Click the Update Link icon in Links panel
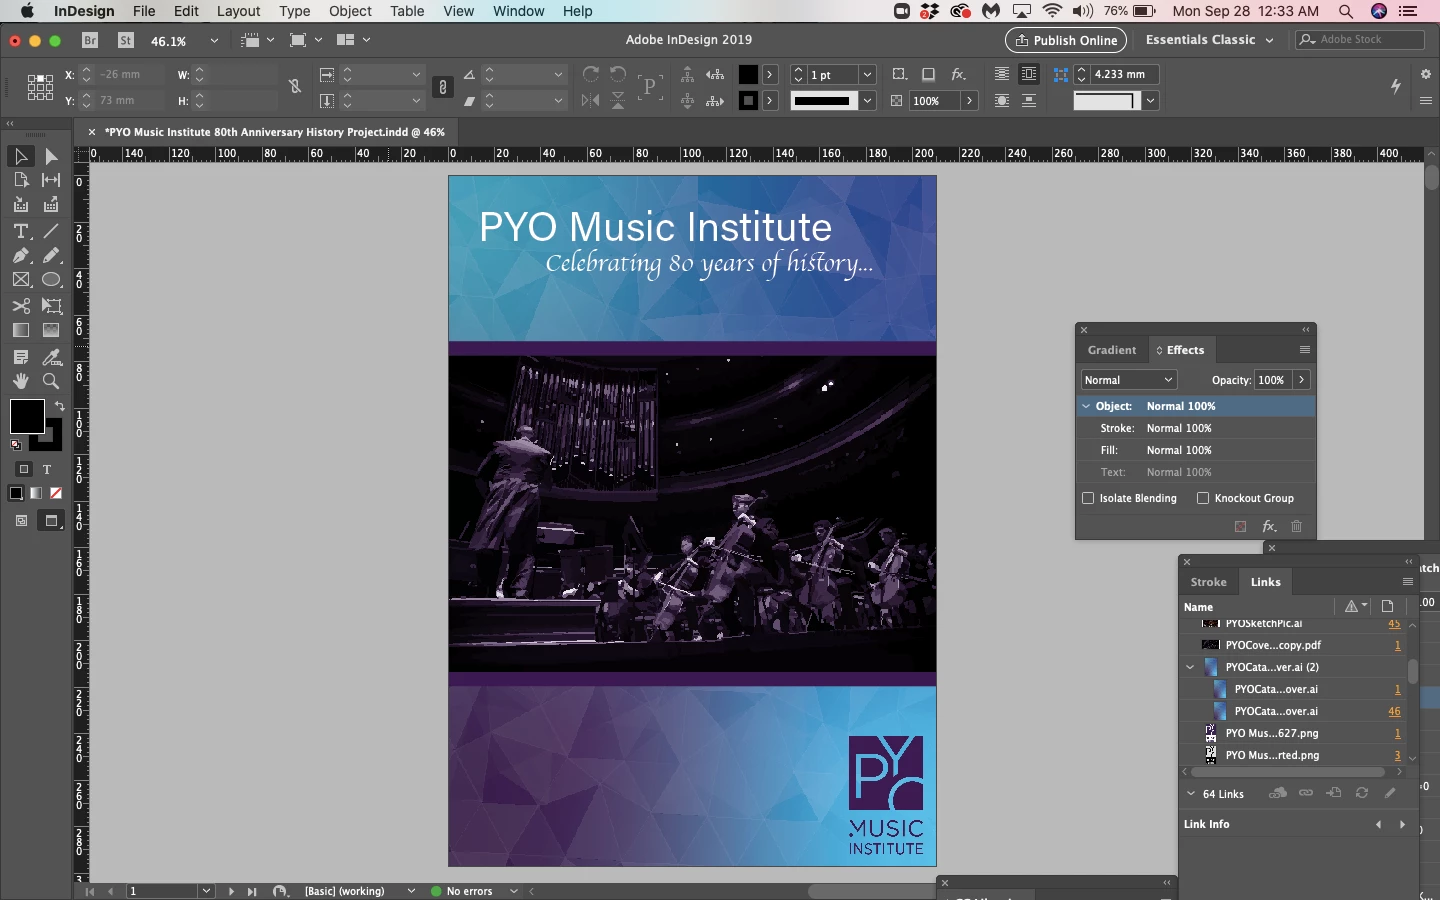 click(x=1362, y=793)
